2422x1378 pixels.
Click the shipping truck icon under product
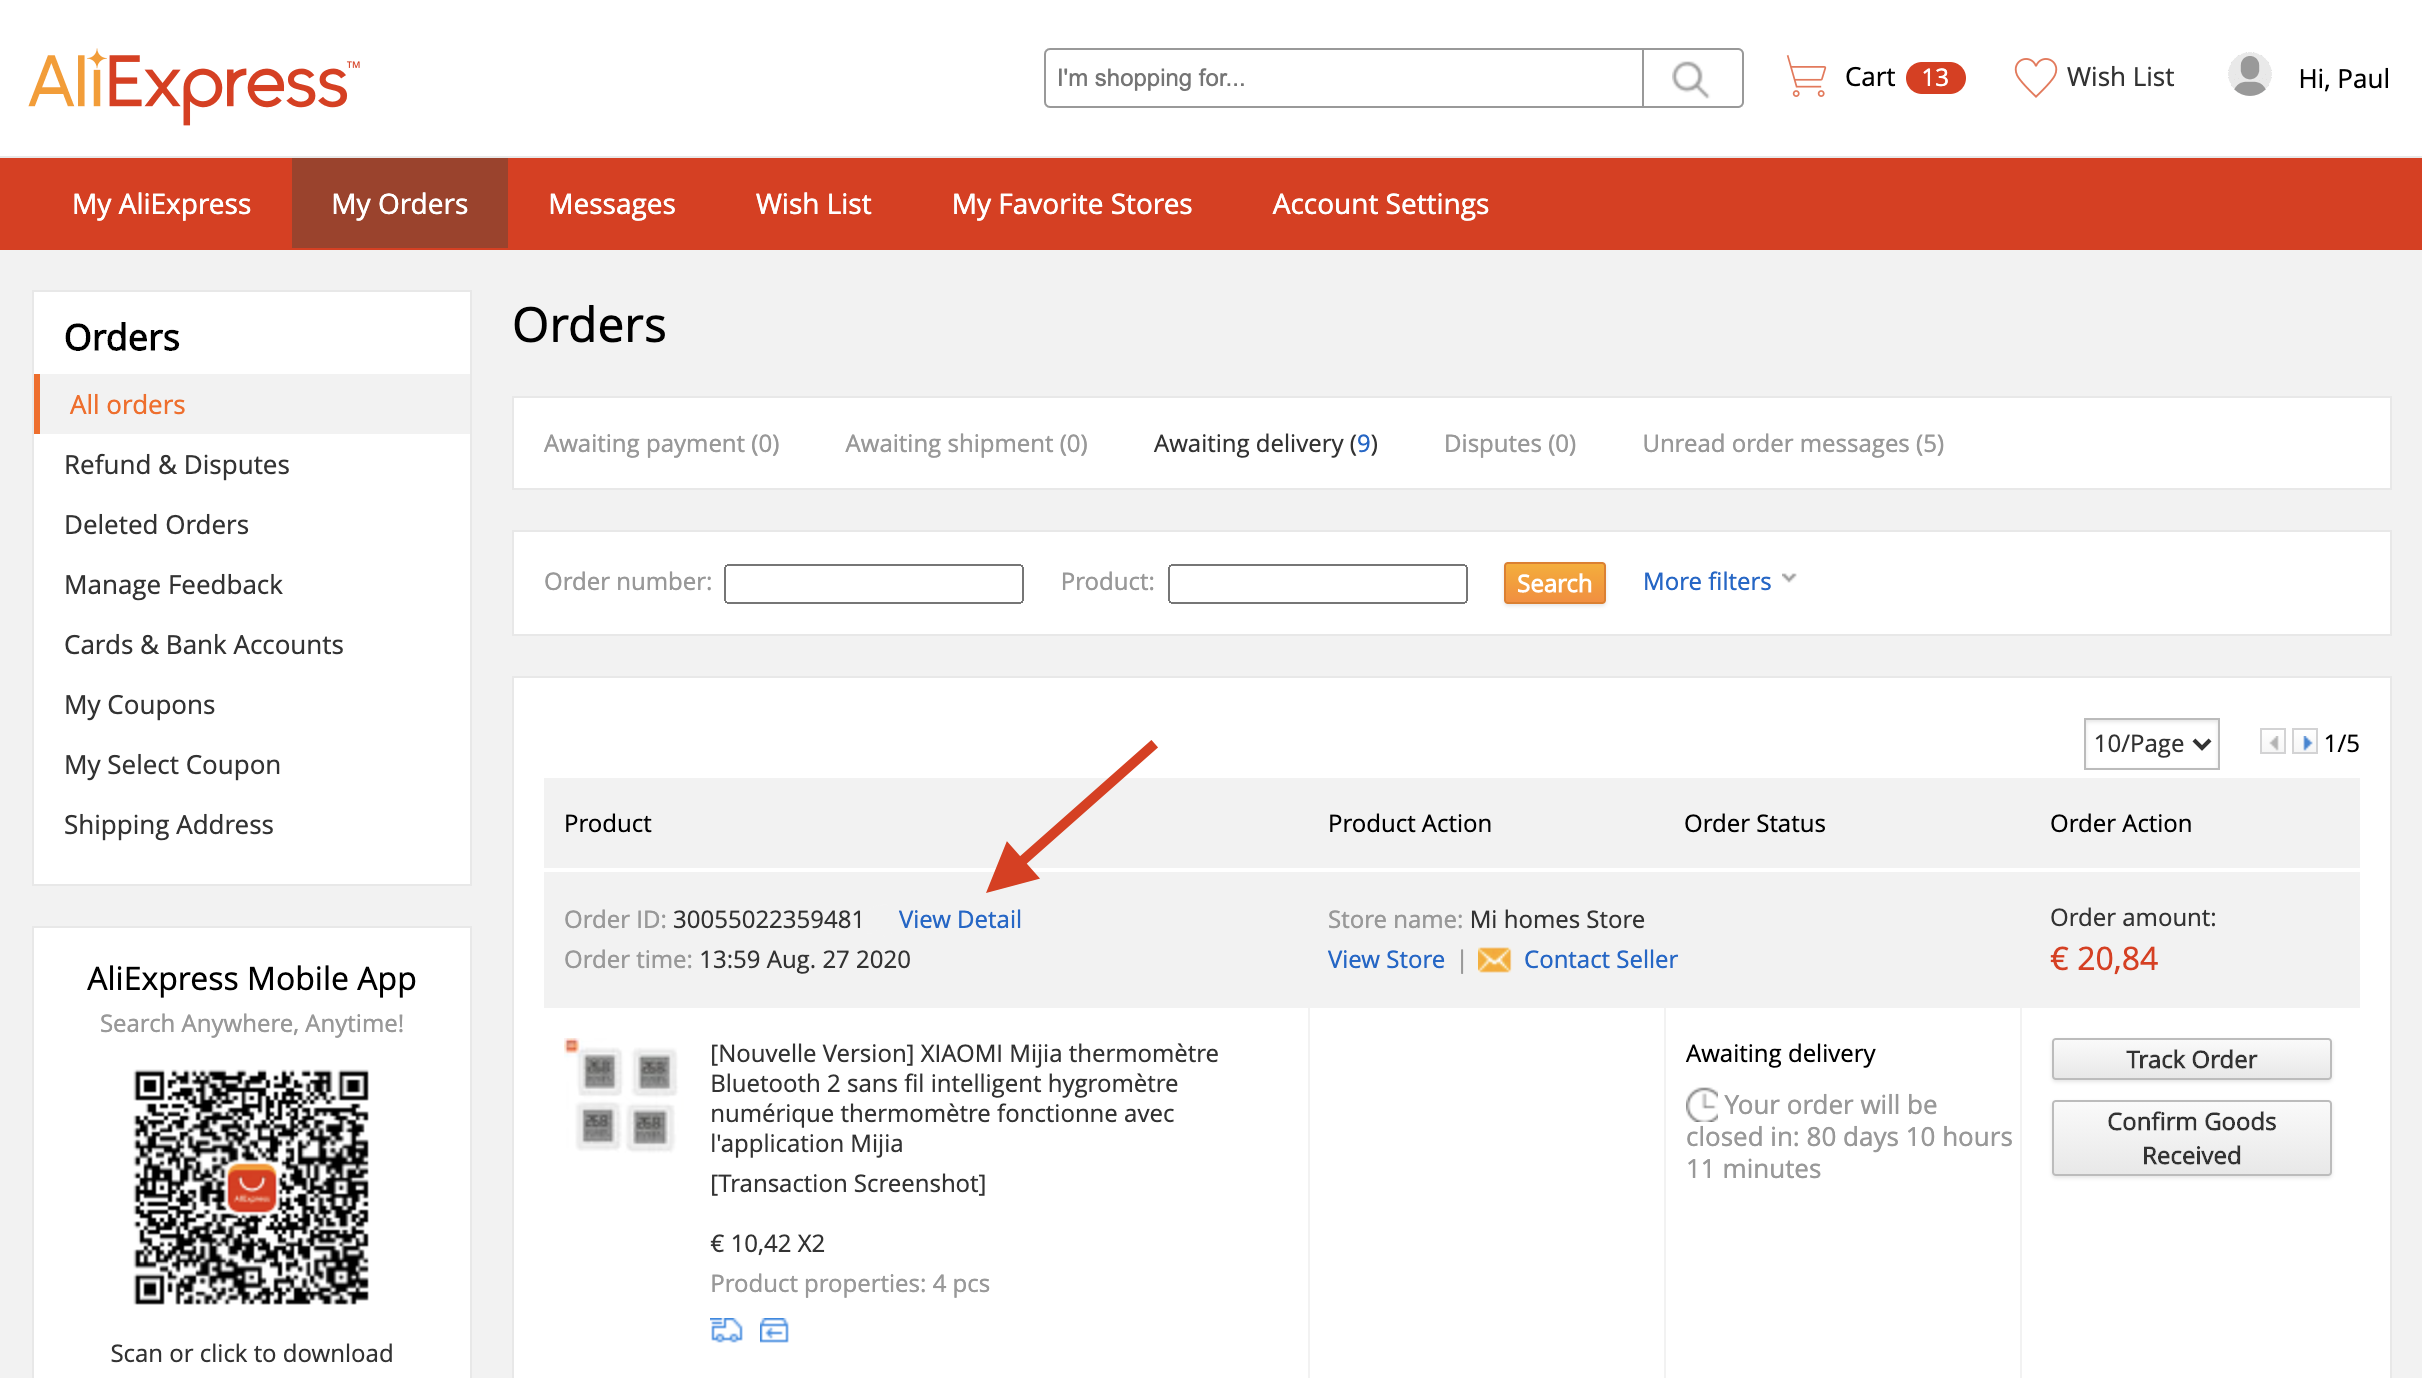click(x=726, y=1330)
